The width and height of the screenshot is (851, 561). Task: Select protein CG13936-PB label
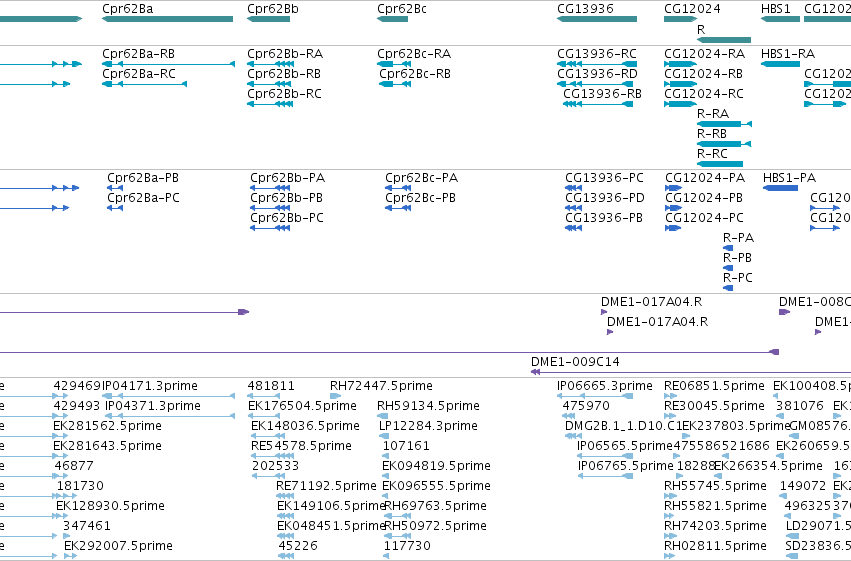[x=604, y=218]
